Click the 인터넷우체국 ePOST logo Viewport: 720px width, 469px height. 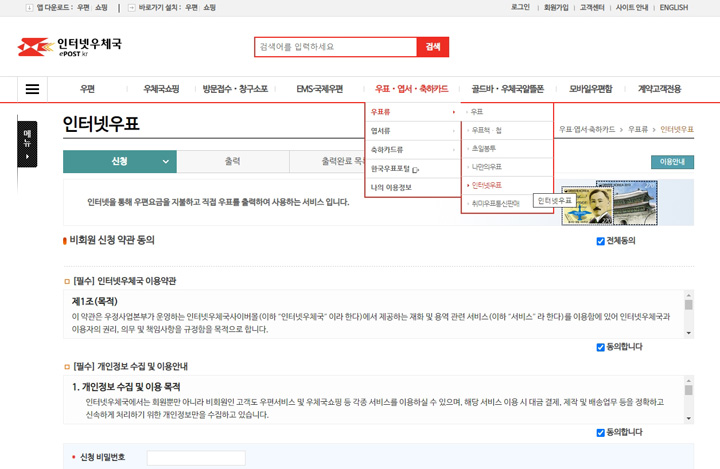pyautogui.click(x=69, y=47)
